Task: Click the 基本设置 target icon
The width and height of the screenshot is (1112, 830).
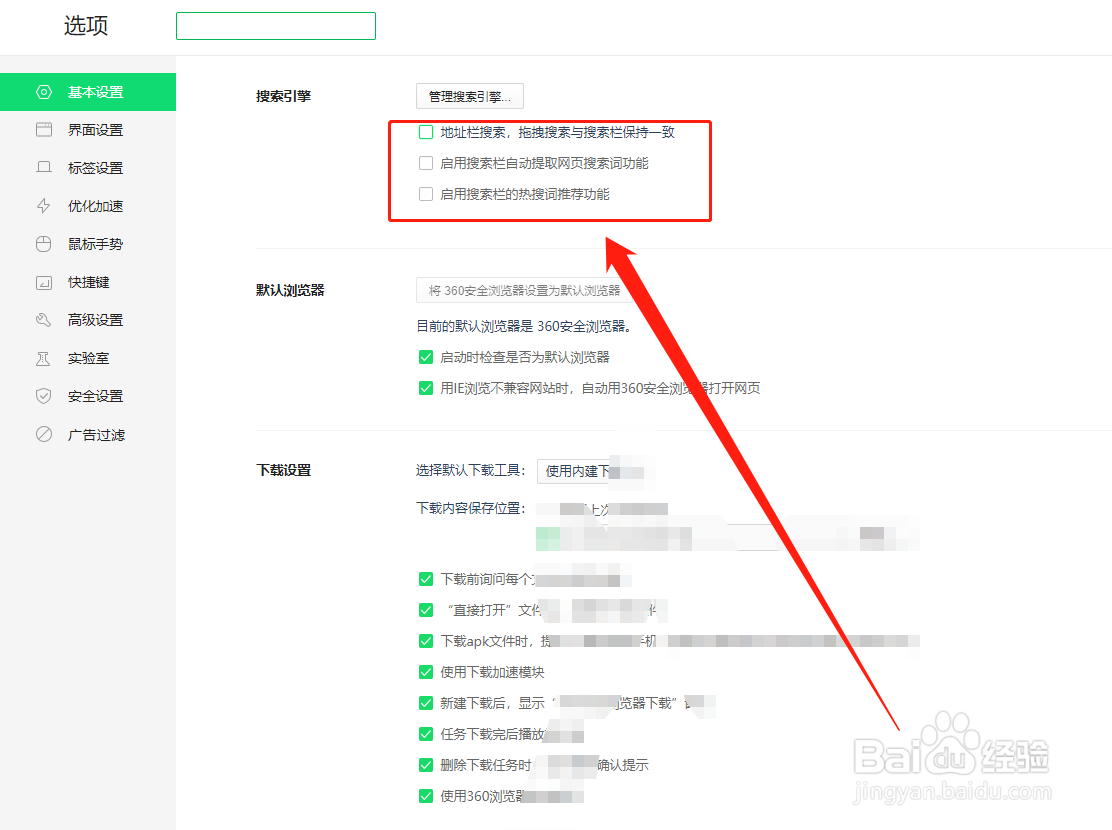Action: (44, 92)
